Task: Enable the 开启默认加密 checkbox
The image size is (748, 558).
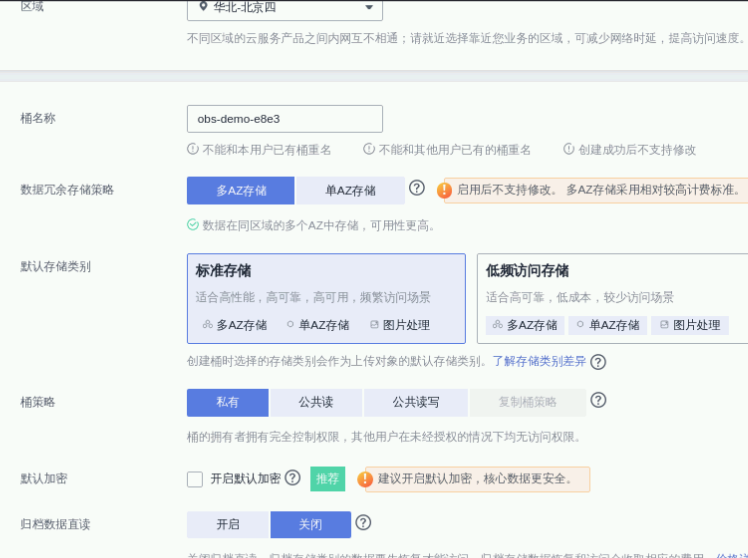Action: coord(195,479)
